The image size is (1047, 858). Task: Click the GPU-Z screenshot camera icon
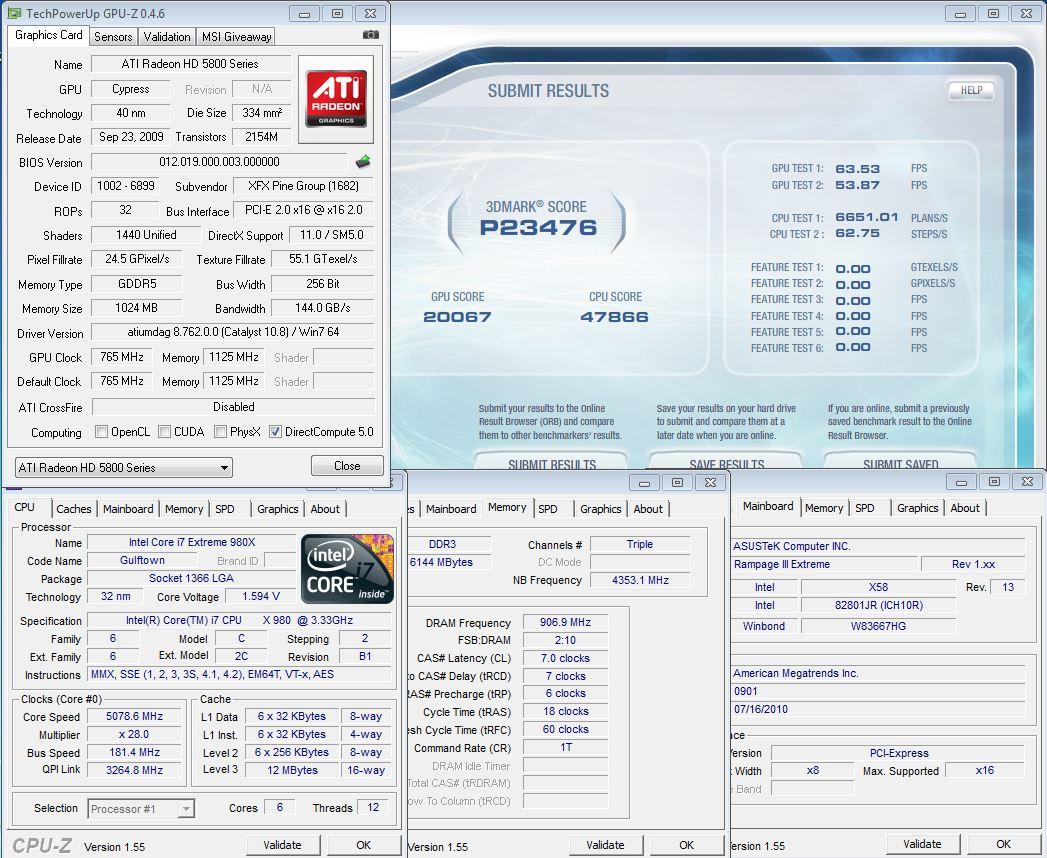pyautogui.click(x=371, y=35)
